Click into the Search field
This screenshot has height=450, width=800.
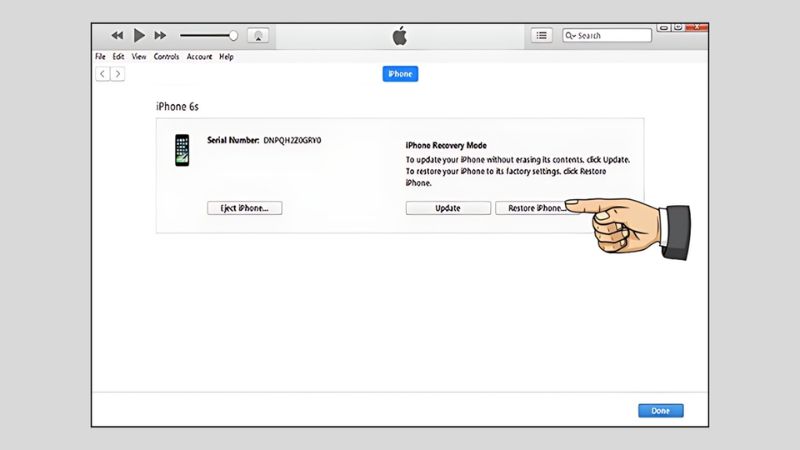point(607,35)
